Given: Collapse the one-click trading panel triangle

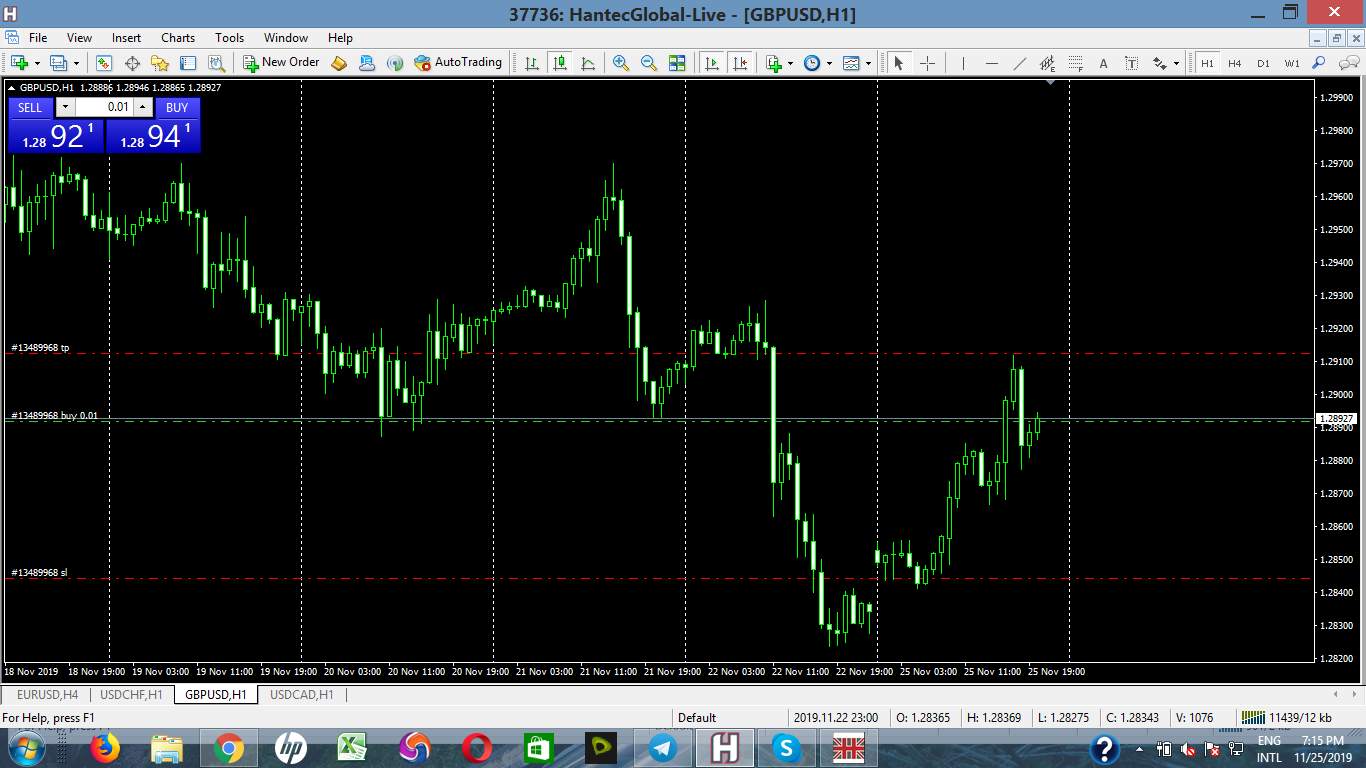Looking at the screenshot, I should (11, 88).
